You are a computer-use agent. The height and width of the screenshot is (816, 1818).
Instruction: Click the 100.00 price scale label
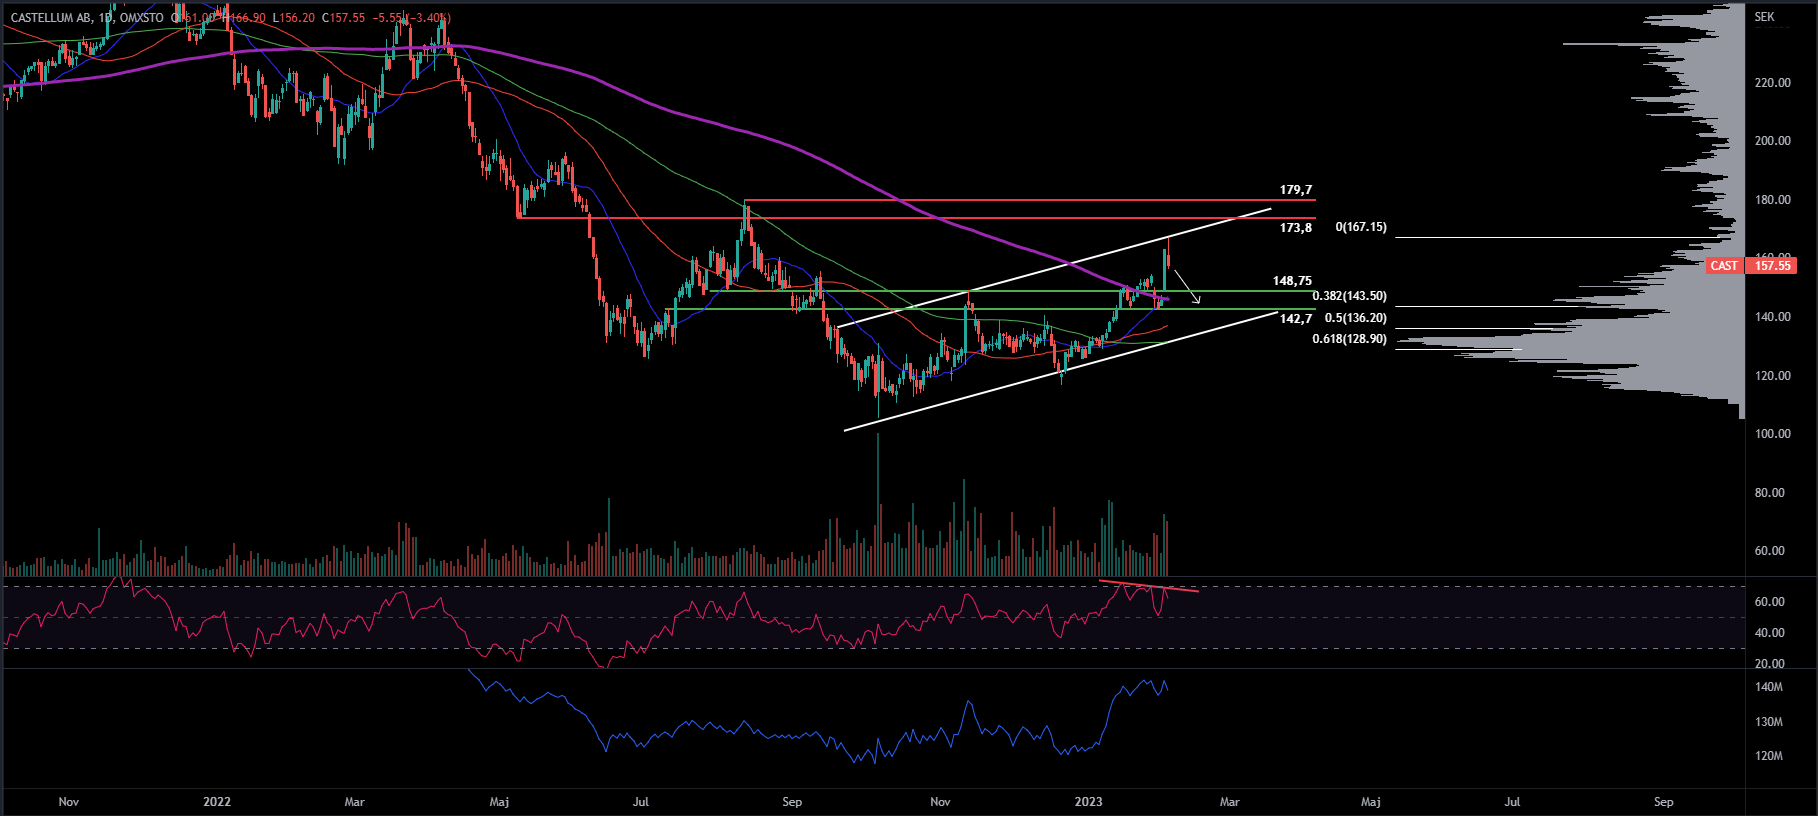(x=1772, y=434)
